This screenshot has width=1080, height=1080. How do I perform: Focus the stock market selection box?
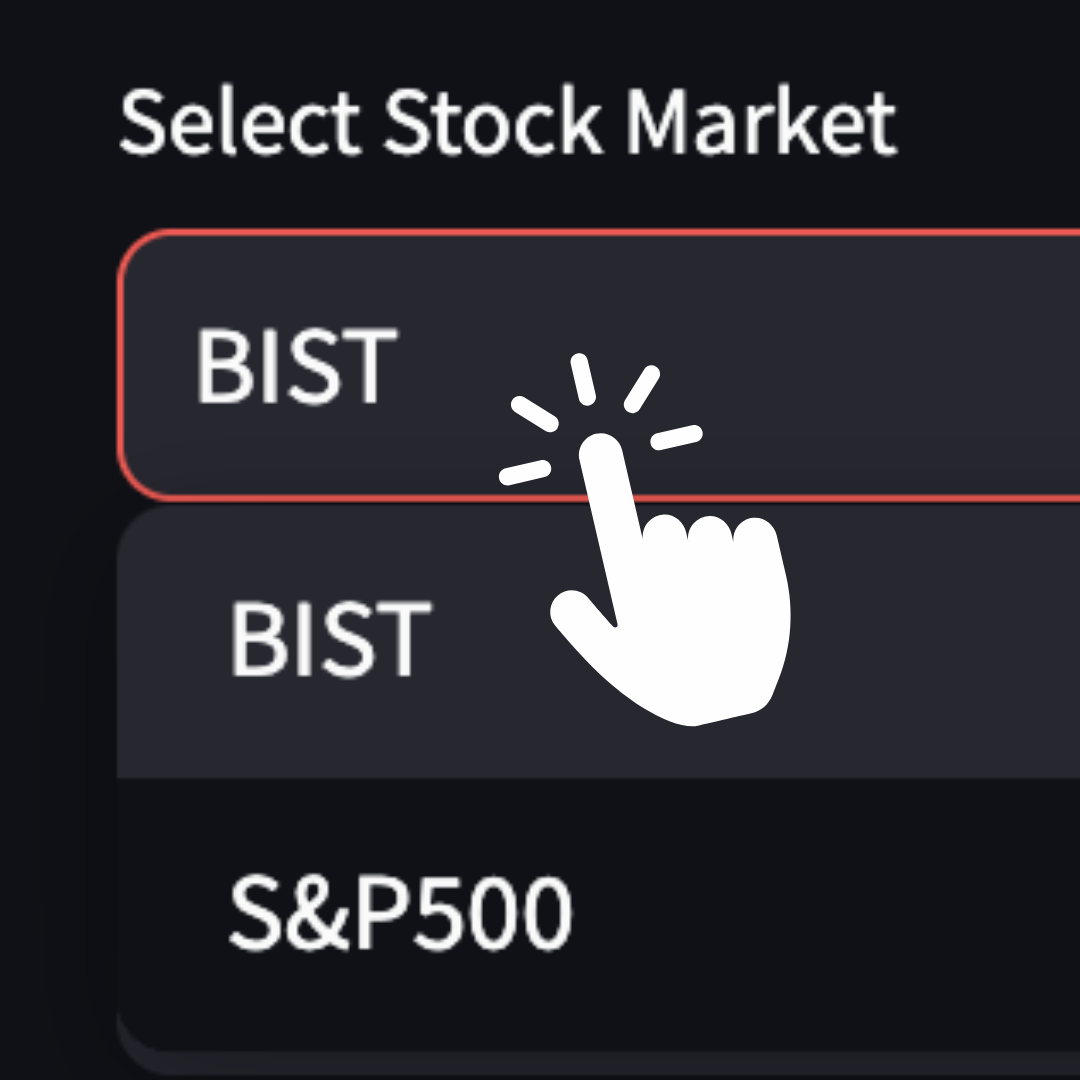click(x=599, y=364)
